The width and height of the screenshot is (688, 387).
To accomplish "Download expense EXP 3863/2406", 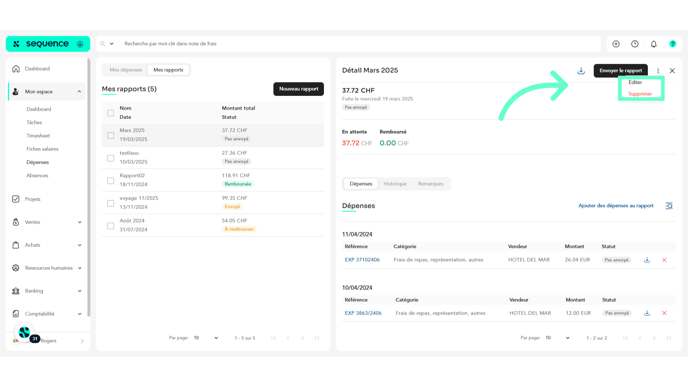I will [x=647, y=313].
